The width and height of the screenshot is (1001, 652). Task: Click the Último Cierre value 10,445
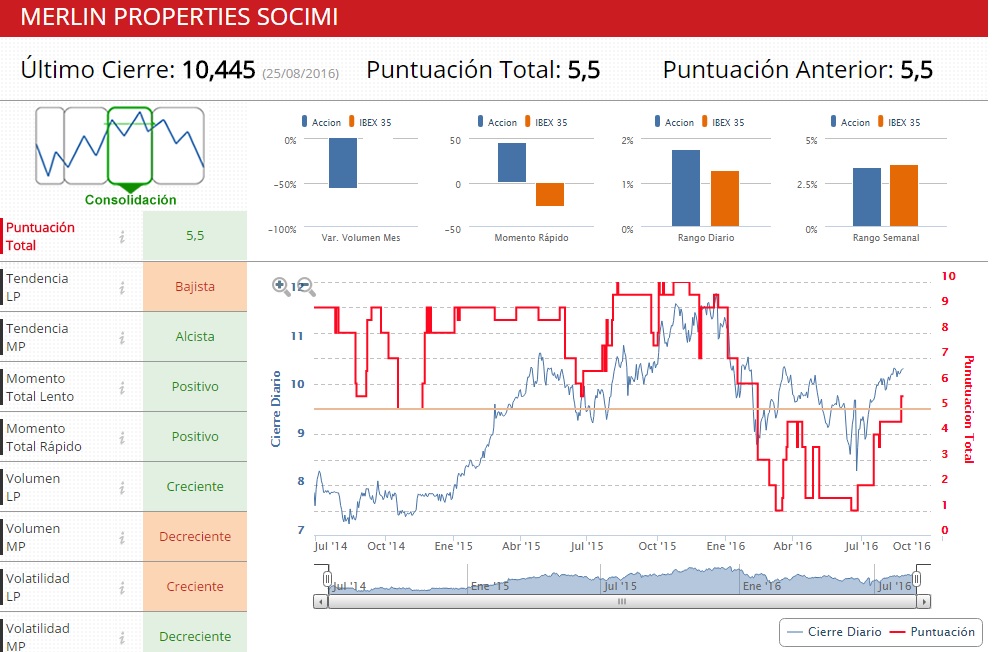(x=218, y=70)
